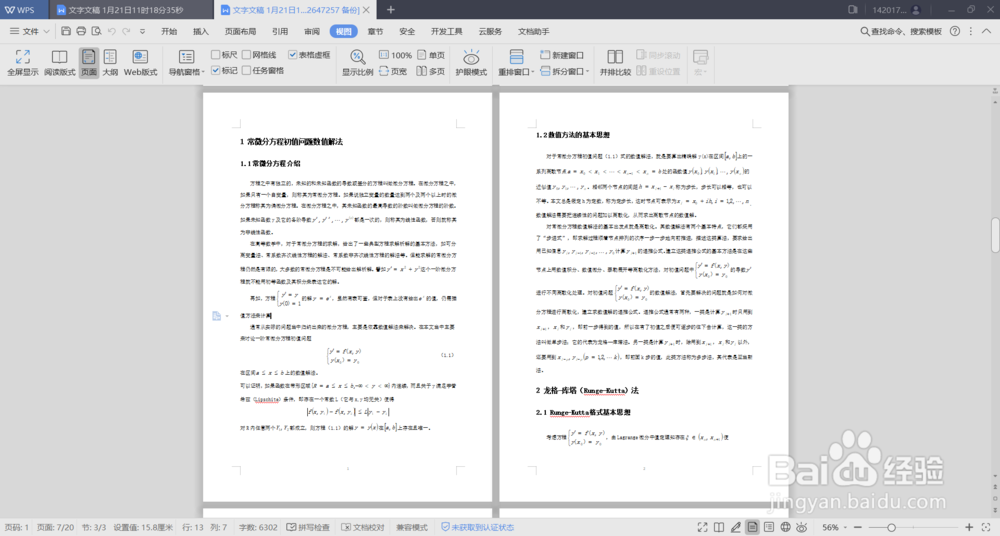This screenshot has height=536, width=1000.
Task: Click the zoom in plus button
Action: (x=969, y=527)
